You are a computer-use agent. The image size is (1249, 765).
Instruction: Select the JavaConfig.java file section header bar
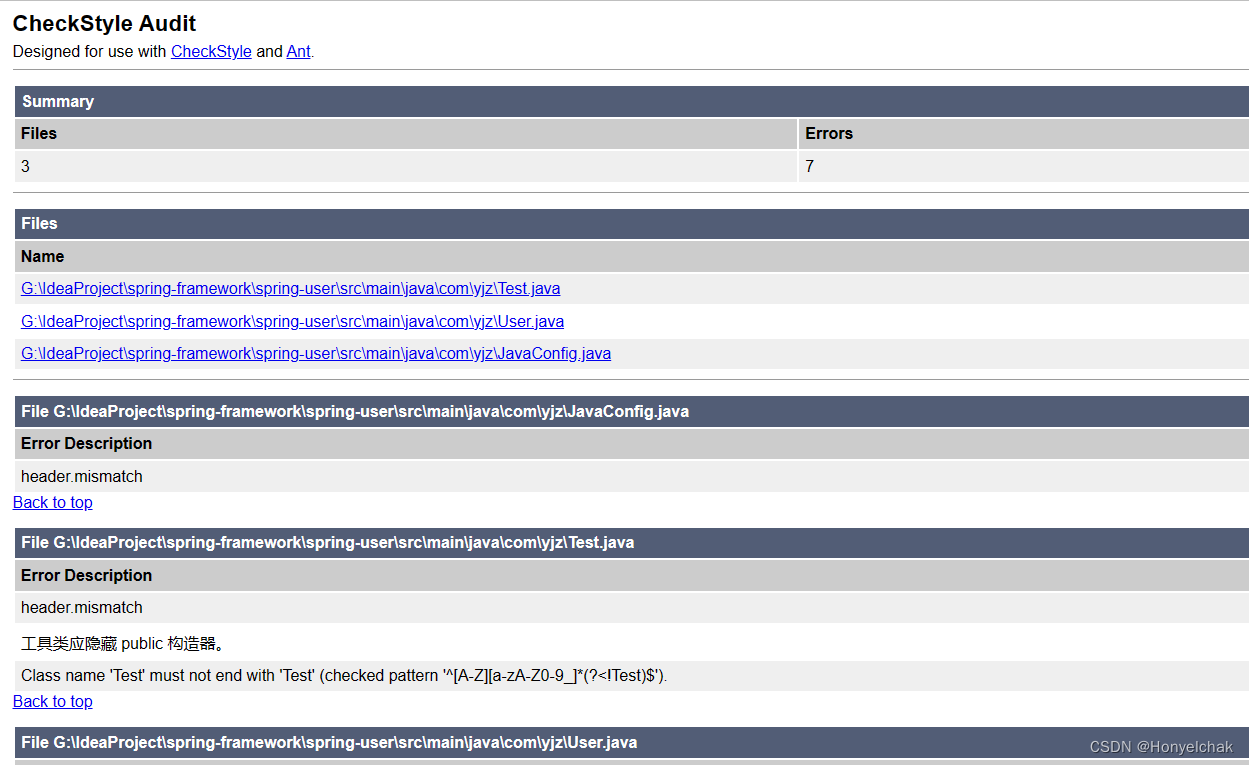pos(353,411)
